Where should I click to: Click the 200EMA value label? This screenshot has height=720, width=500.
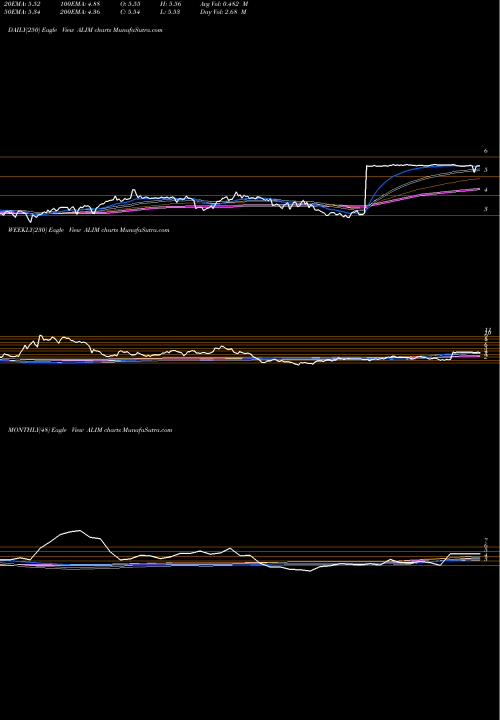(x=80, y=12)
